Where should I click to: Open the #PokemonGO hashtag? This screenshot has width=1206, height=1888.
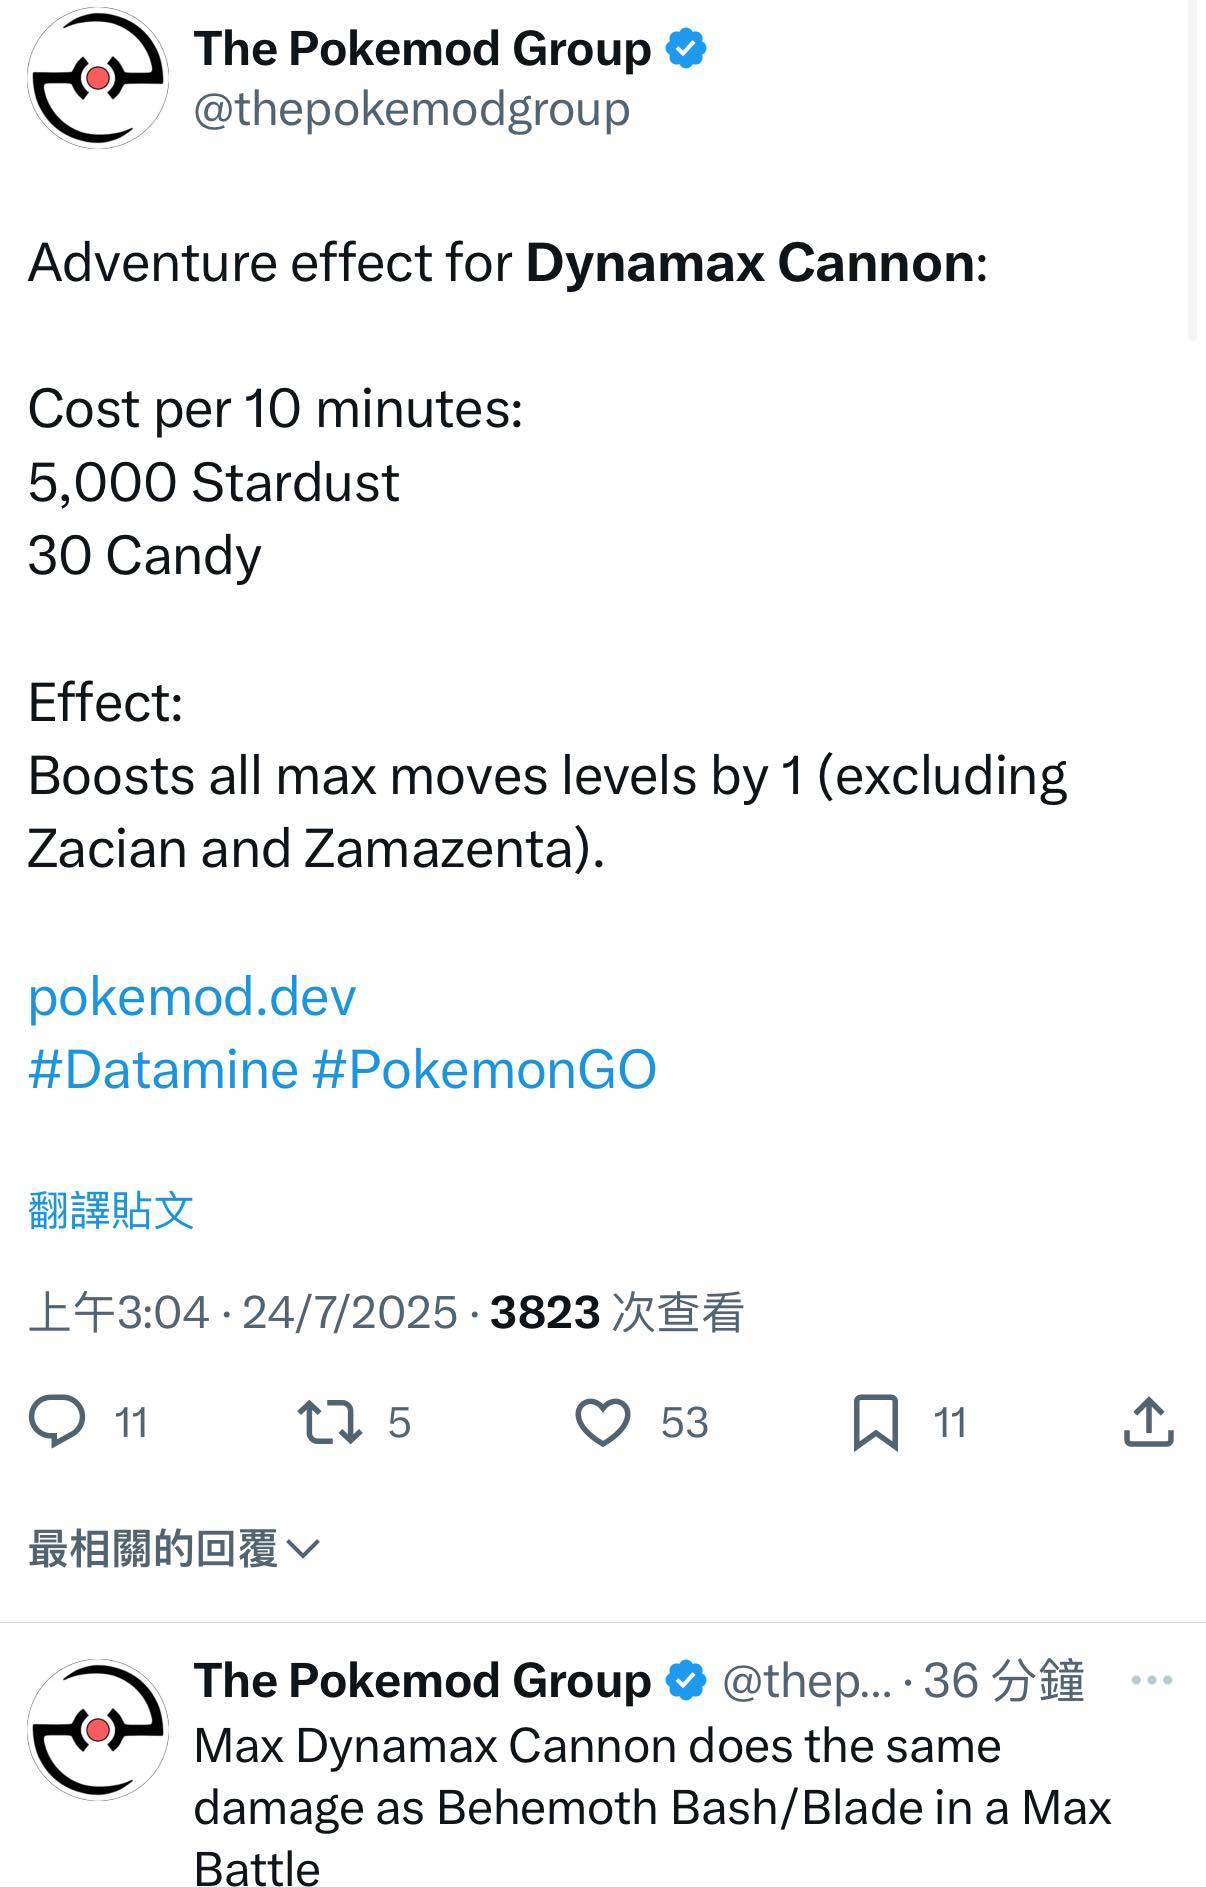(x=484, y=1069)
